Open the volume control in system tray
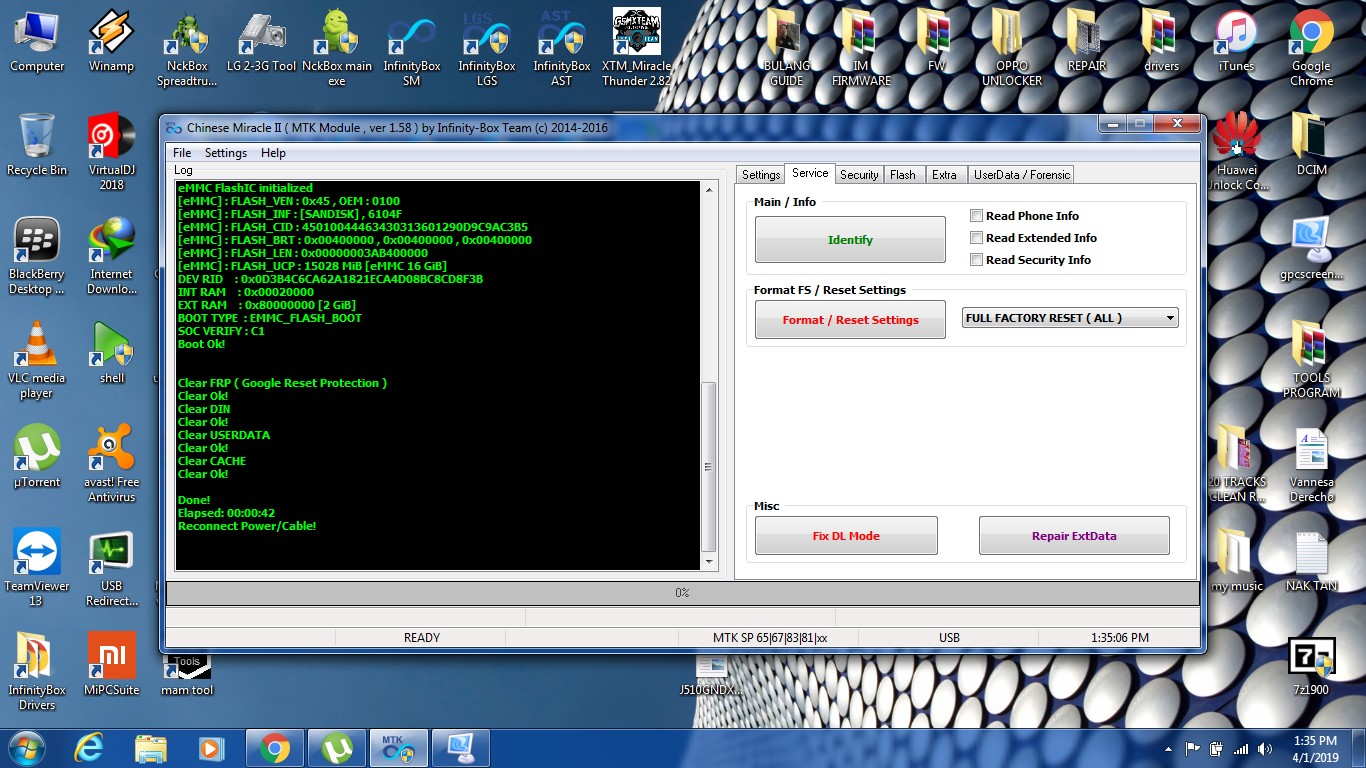 (x=1263, y=749)
